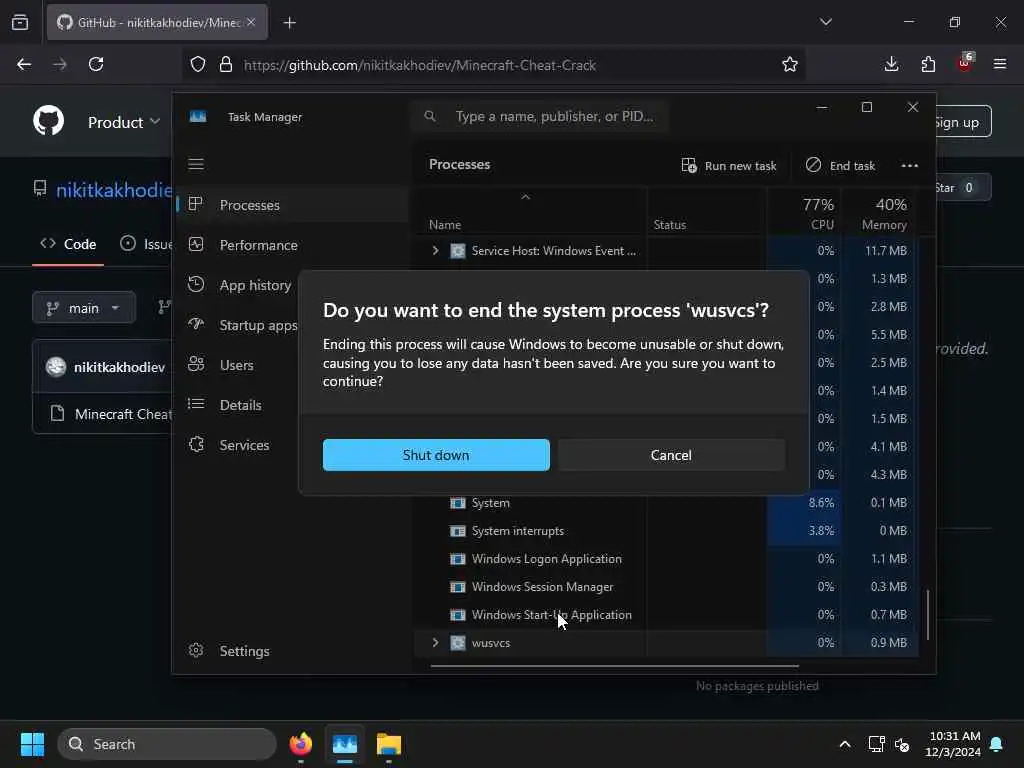The height and width of the screenshot is (768, 1024).
Task: Open the GitHub Product dropdown menu
Action: click(123, 122)
